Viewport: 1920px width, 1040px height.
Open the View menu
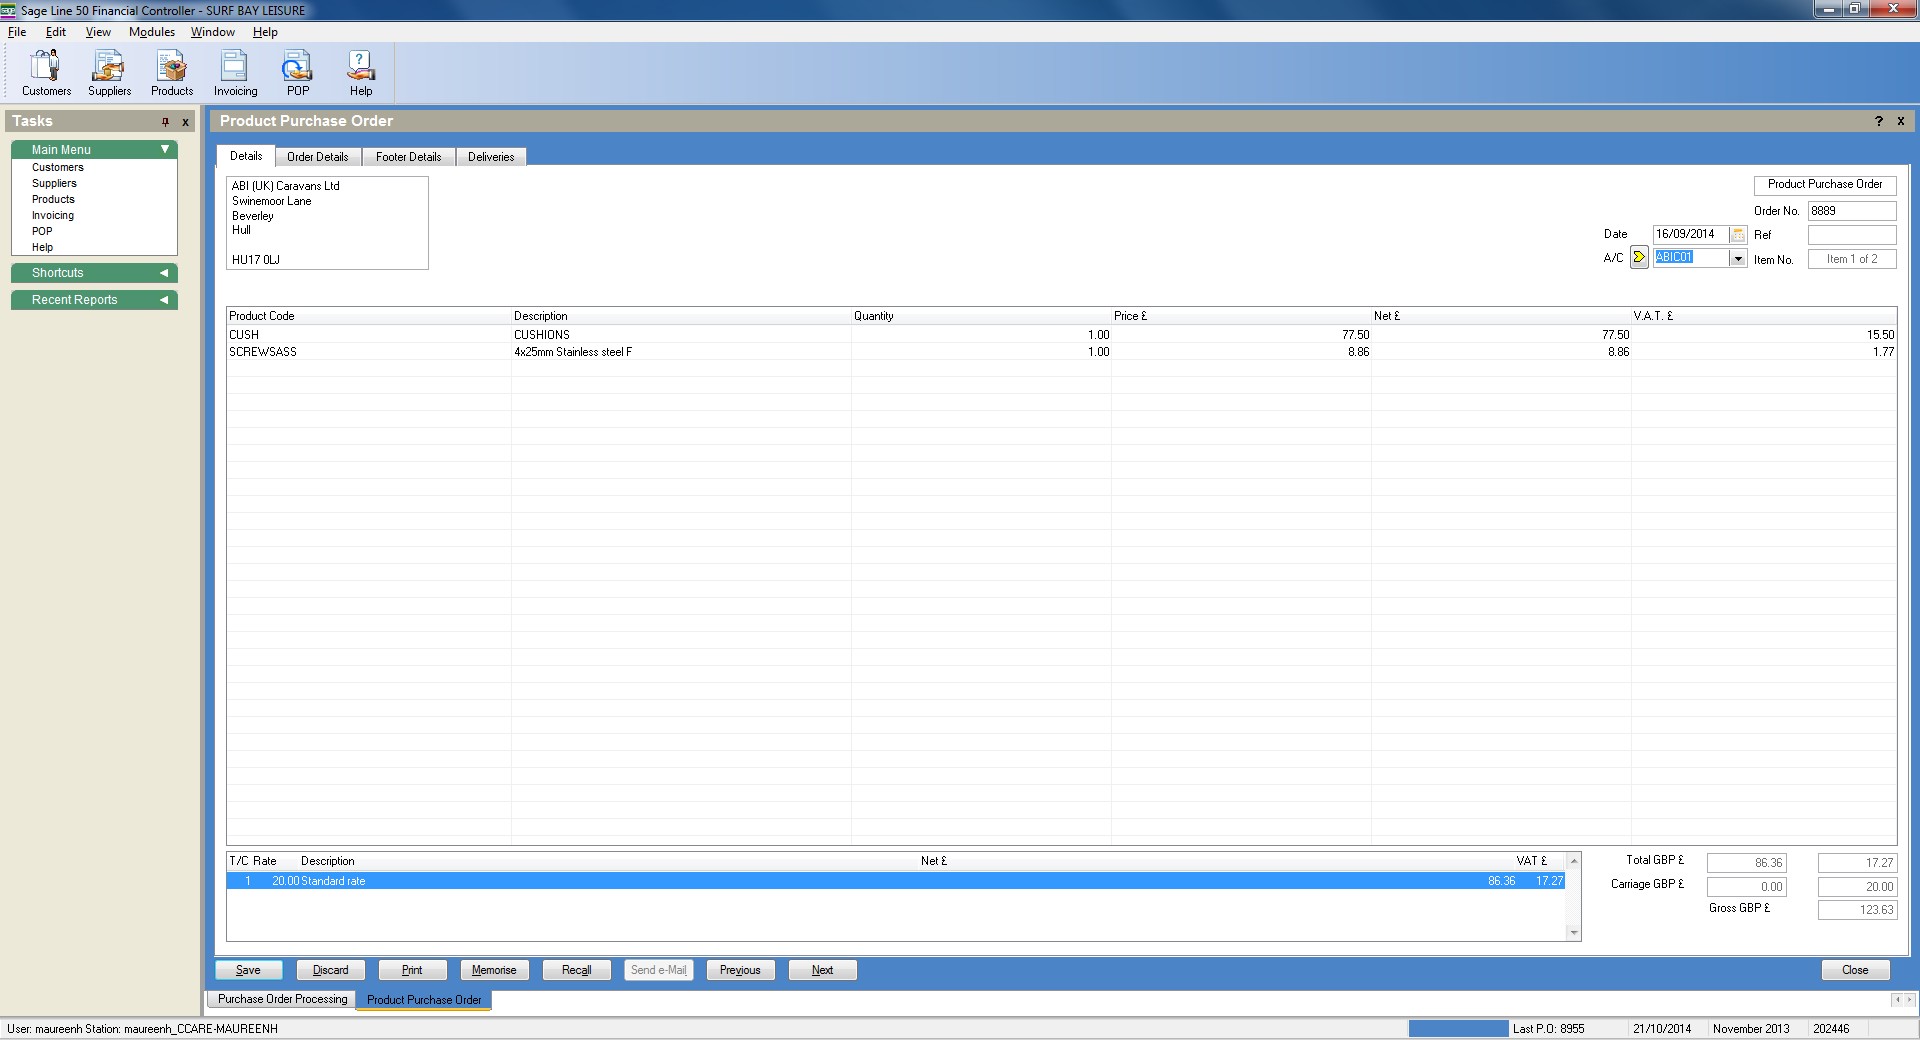pyautogui.click(x=98, y=32)
